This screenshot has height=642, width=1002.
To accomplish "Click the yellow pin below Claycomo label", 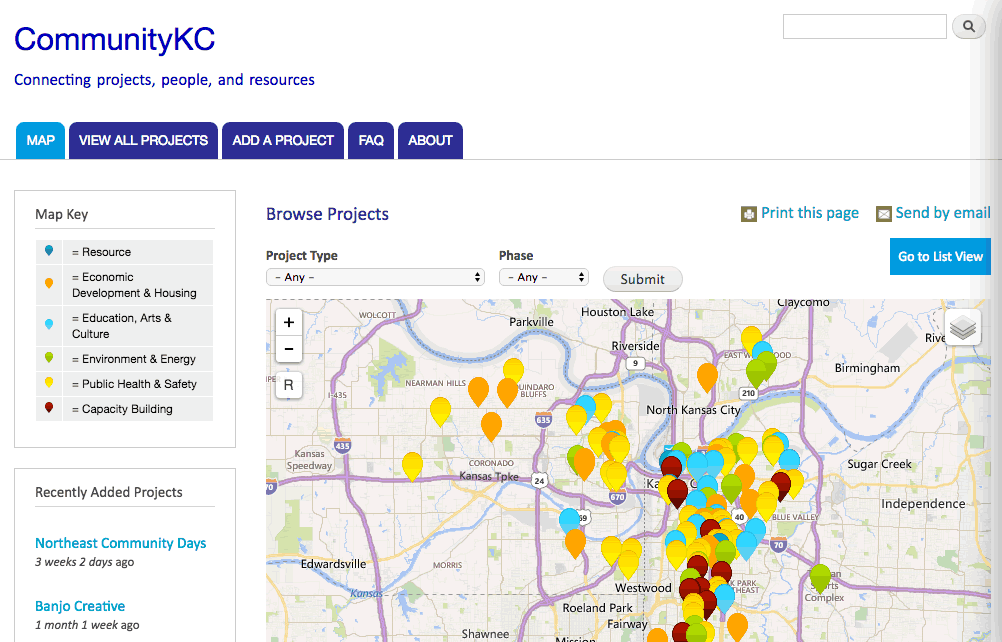I will point(752,339).
